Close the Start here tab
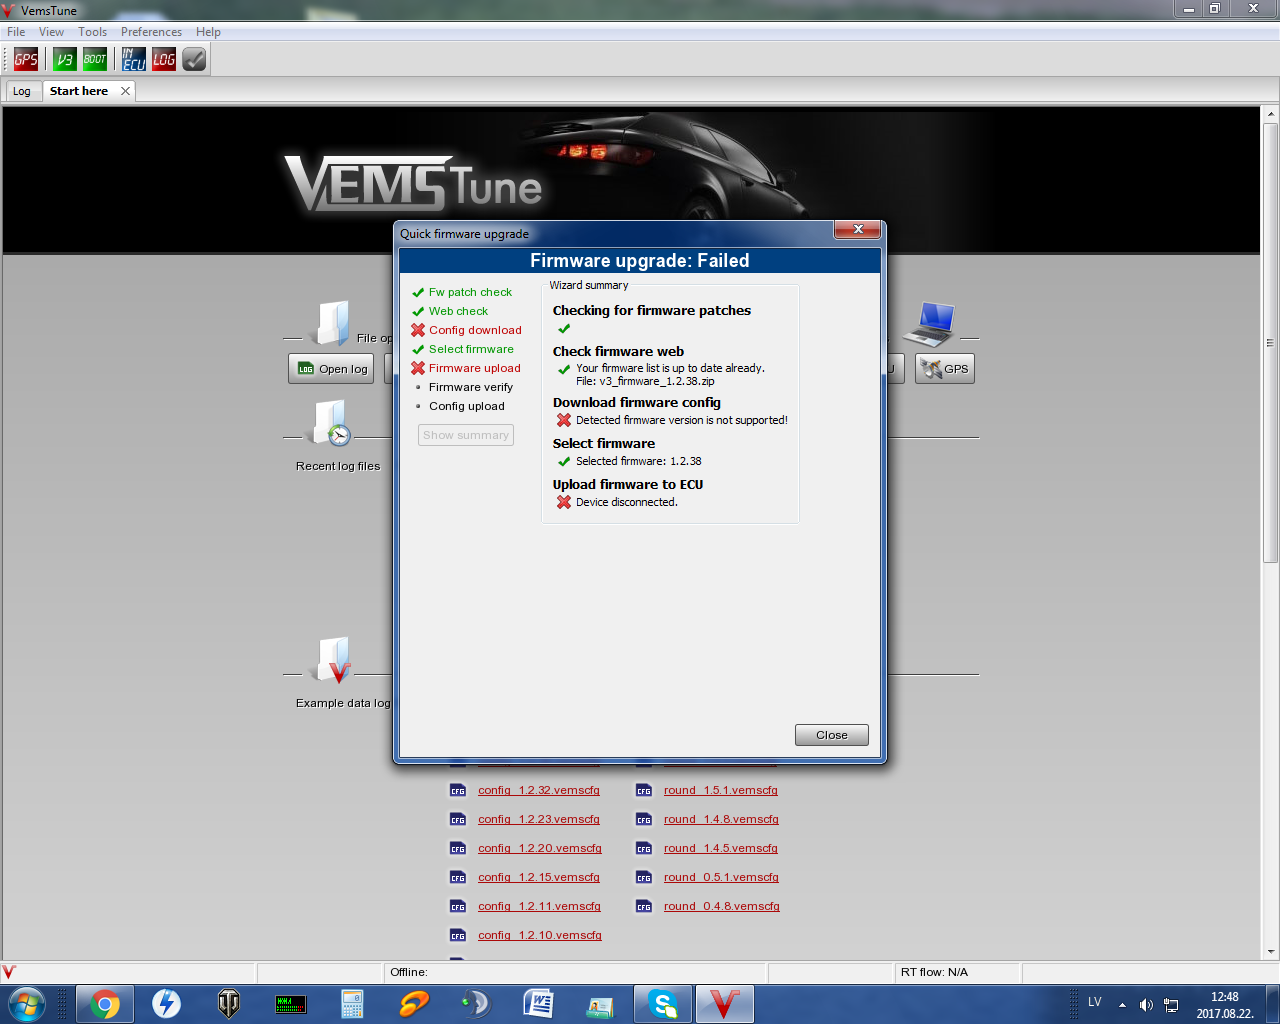Viewport: 1280px width, 1024px height. (125, 91)
